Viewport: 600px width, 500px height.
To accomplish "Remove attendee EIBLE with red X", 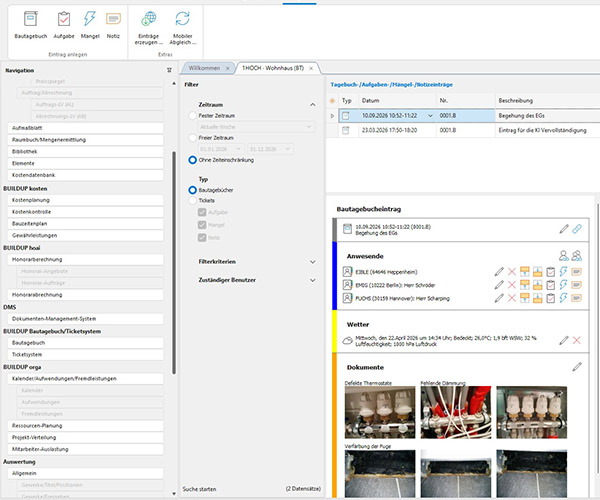I will pyautogui.click(x=512, y=272).
